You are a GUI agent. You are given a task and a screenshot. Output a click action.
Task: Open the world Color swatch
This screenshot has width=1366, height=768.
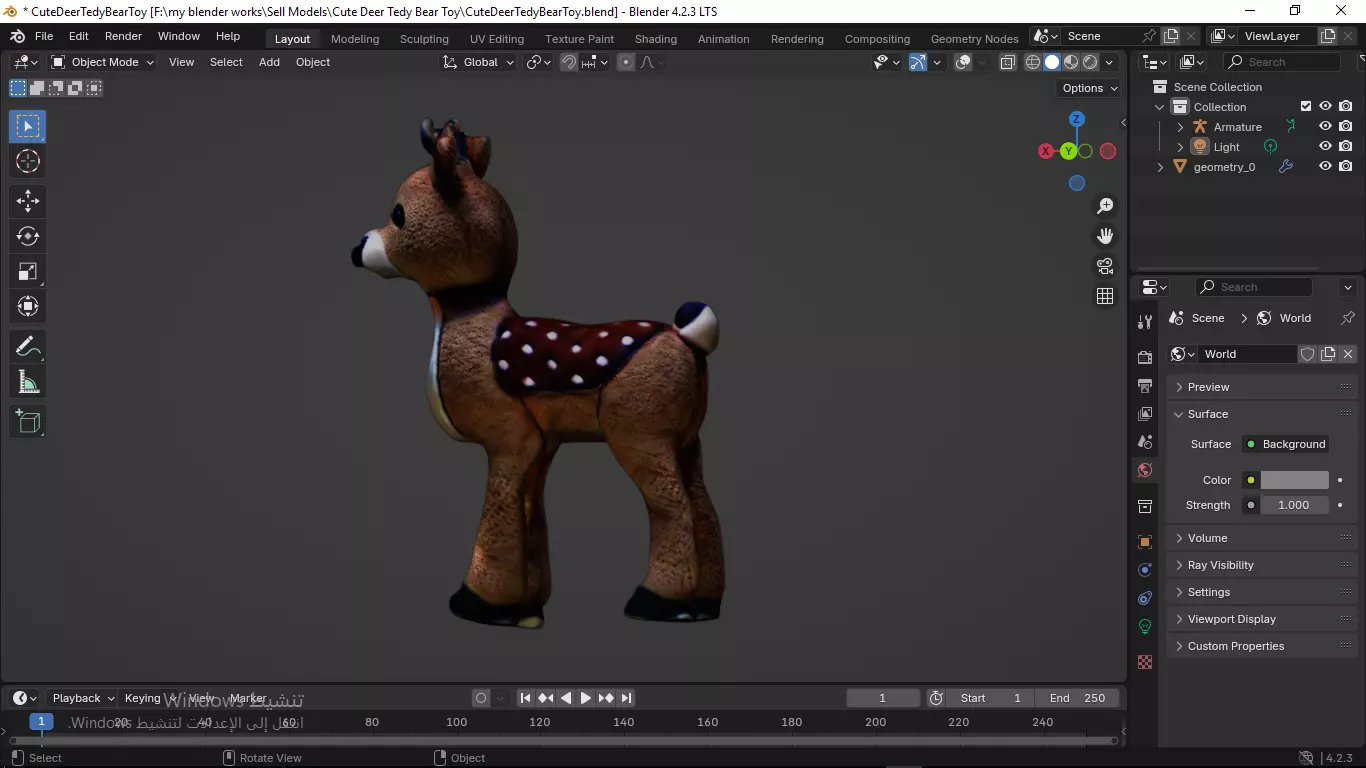click(x=1294, y=480)
